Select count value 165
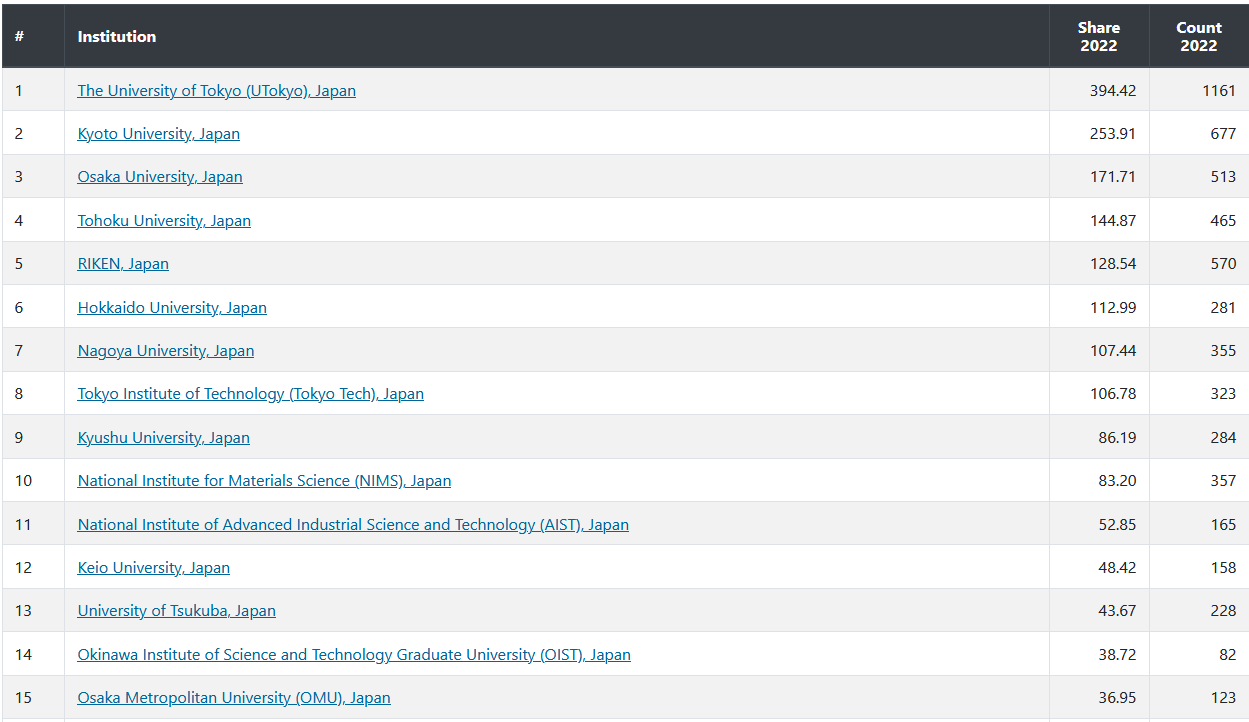Screen dimensions: 1249x722 click(x=1223, y=525)
